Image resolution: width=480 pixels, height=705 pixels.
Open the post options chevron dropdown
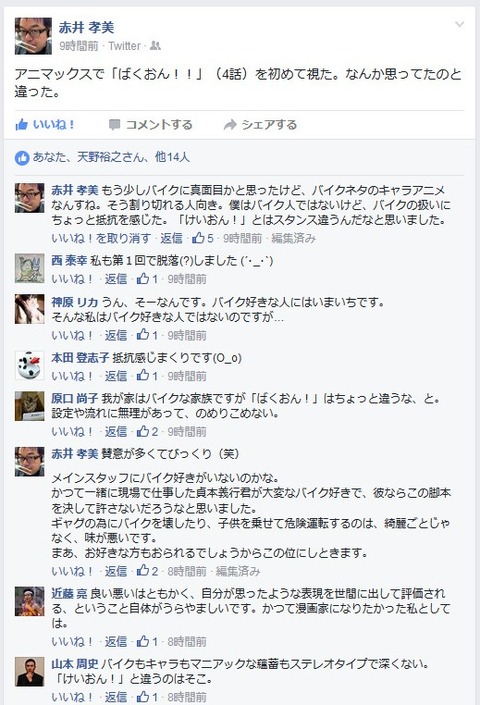pyautogui.click(x=459, y=24)
